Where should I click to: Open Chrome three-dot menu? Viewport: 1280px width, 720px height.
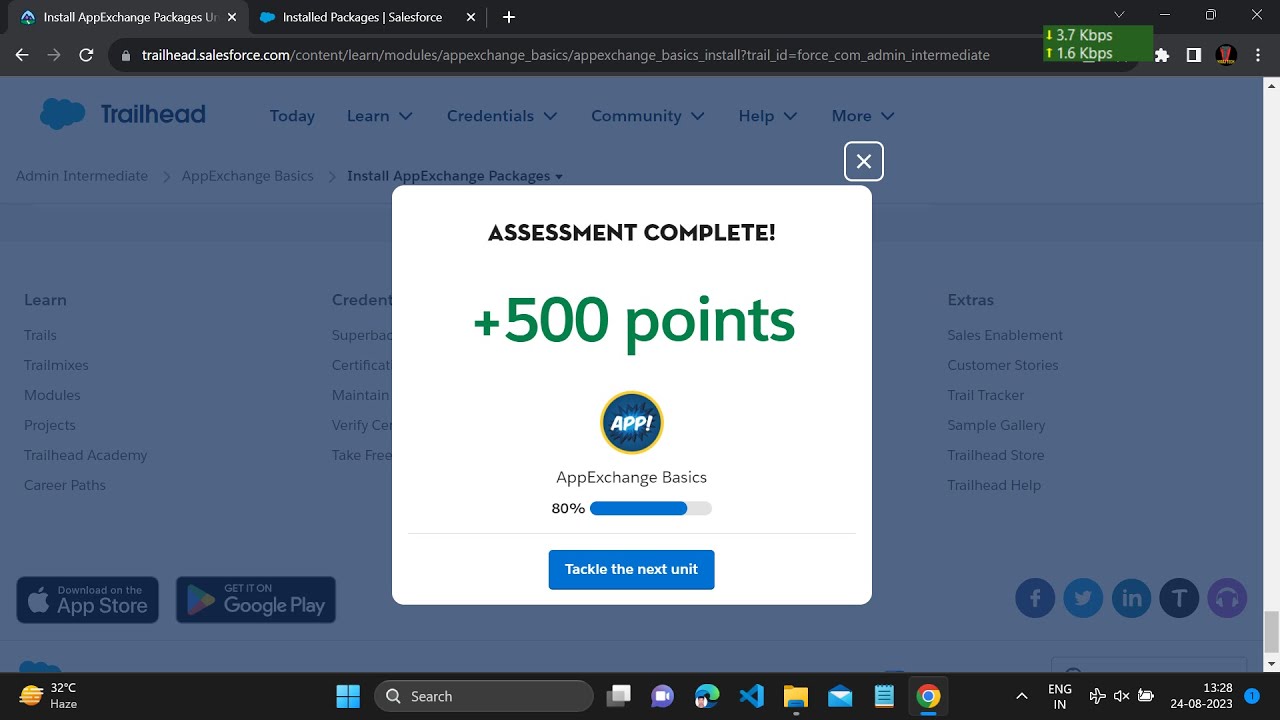tap(1258, 55)
